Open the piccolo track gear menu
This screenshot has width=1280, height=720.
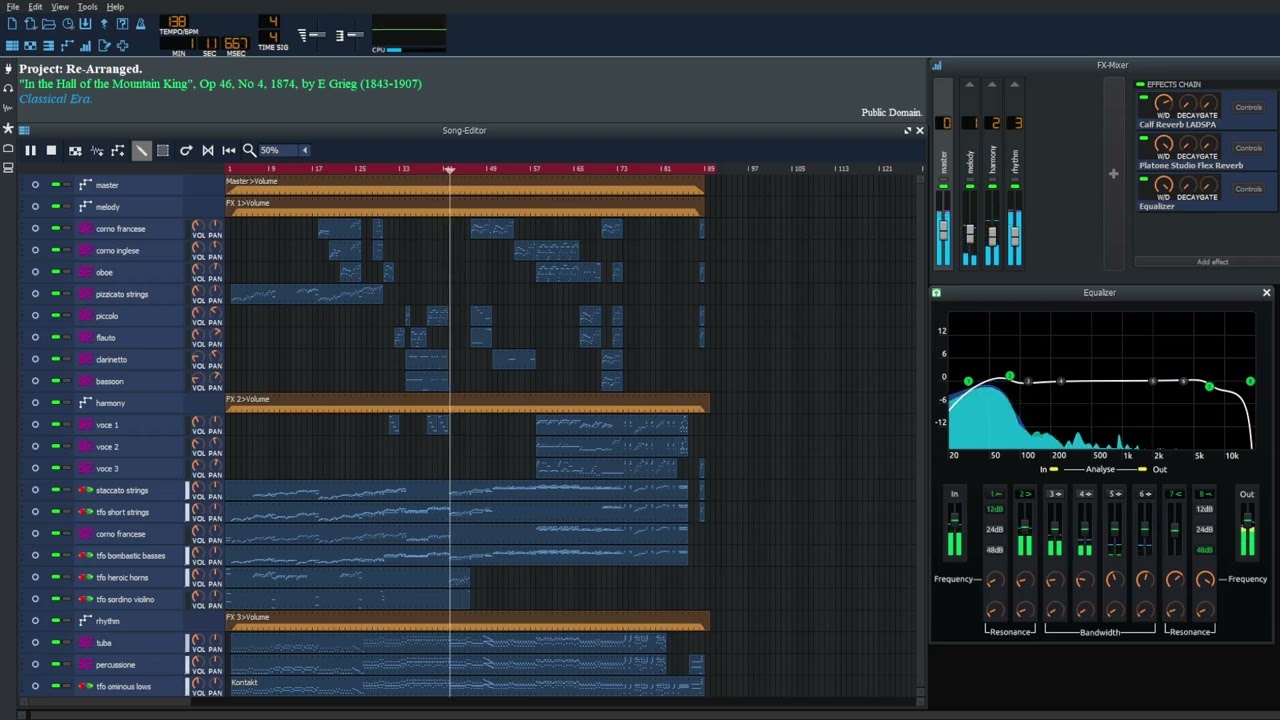click(35, 316)
